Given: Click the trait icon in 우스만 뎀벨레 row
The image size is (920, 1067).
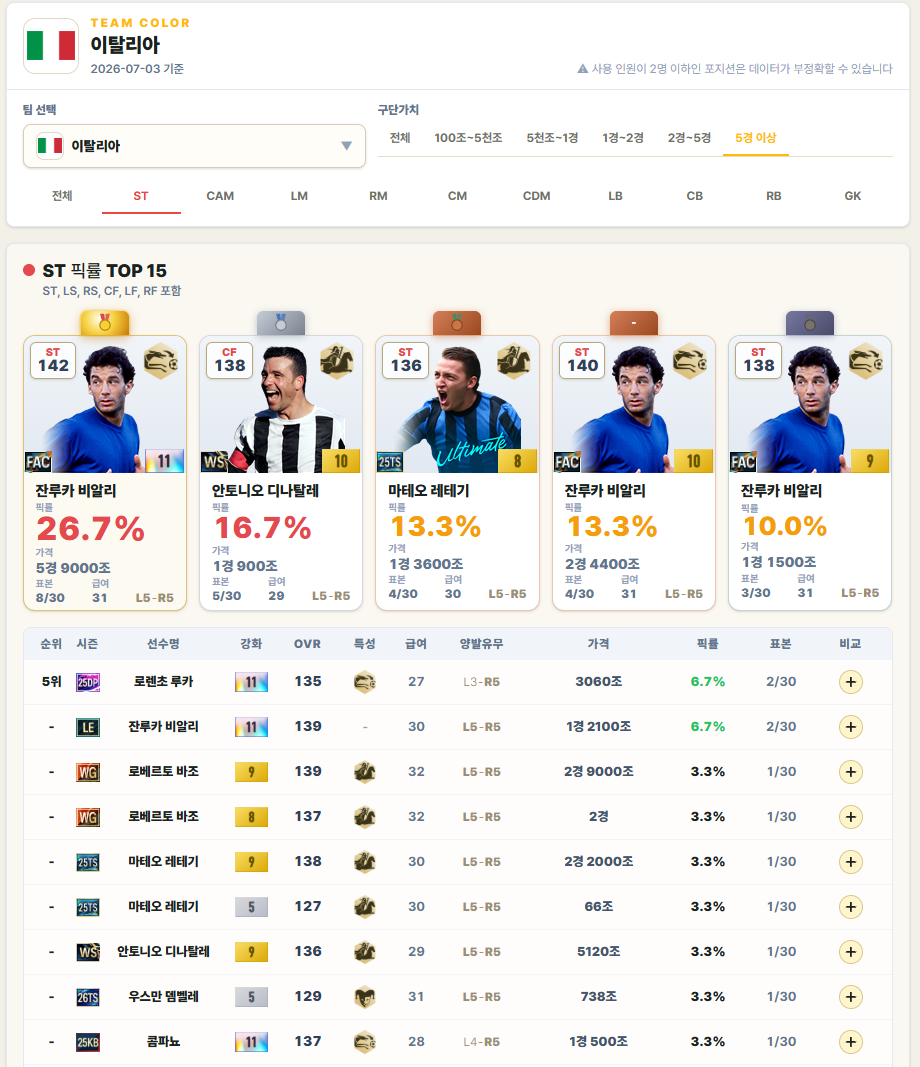Looking at the screenshot, I should coord(365,997).
